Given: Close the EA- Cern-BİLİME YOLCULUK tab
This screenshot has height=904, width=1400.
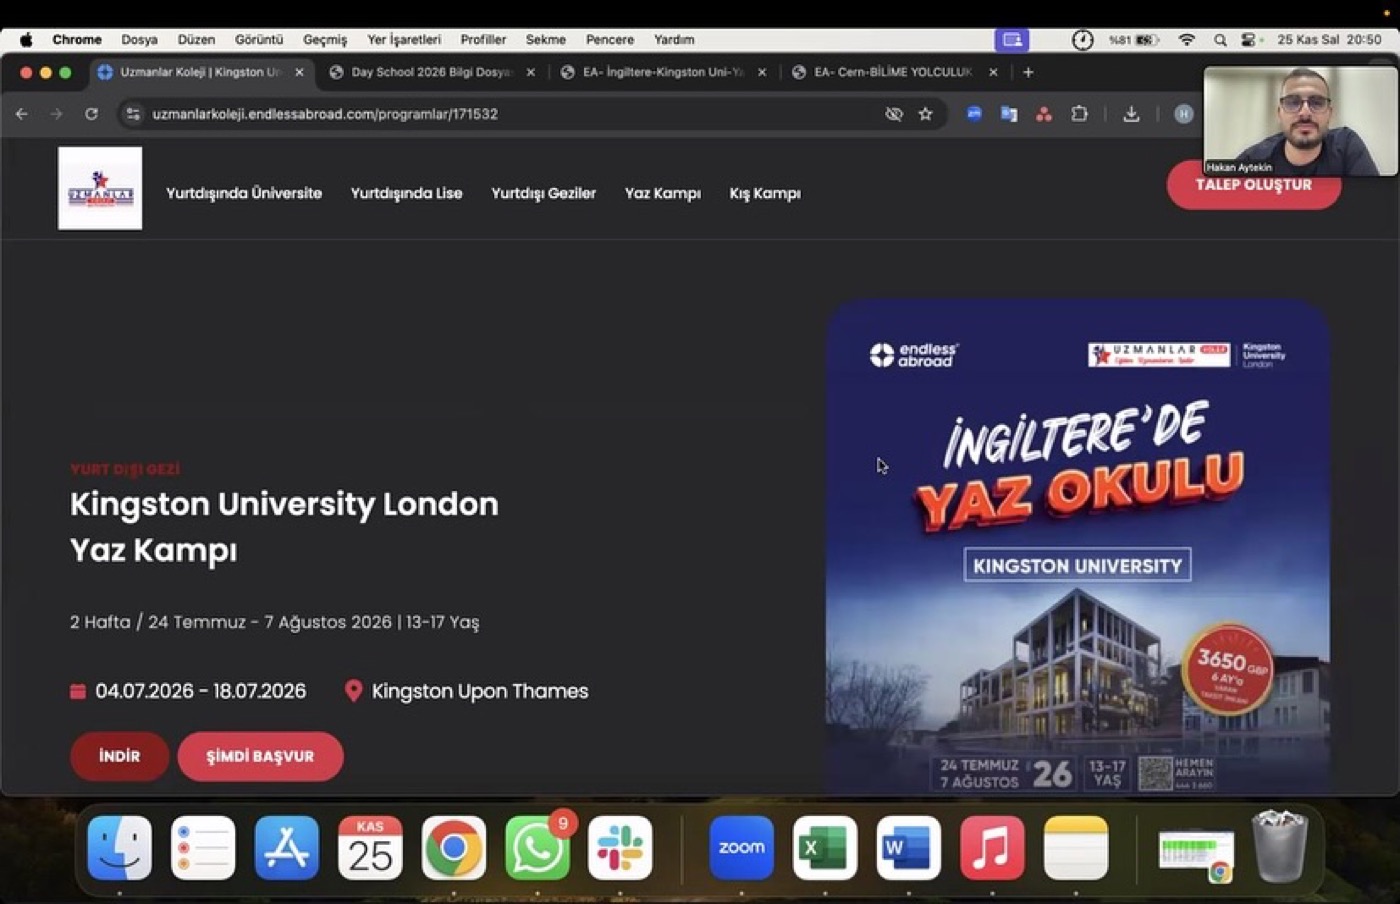Looking at the screenshot, I should coord(993,72).
